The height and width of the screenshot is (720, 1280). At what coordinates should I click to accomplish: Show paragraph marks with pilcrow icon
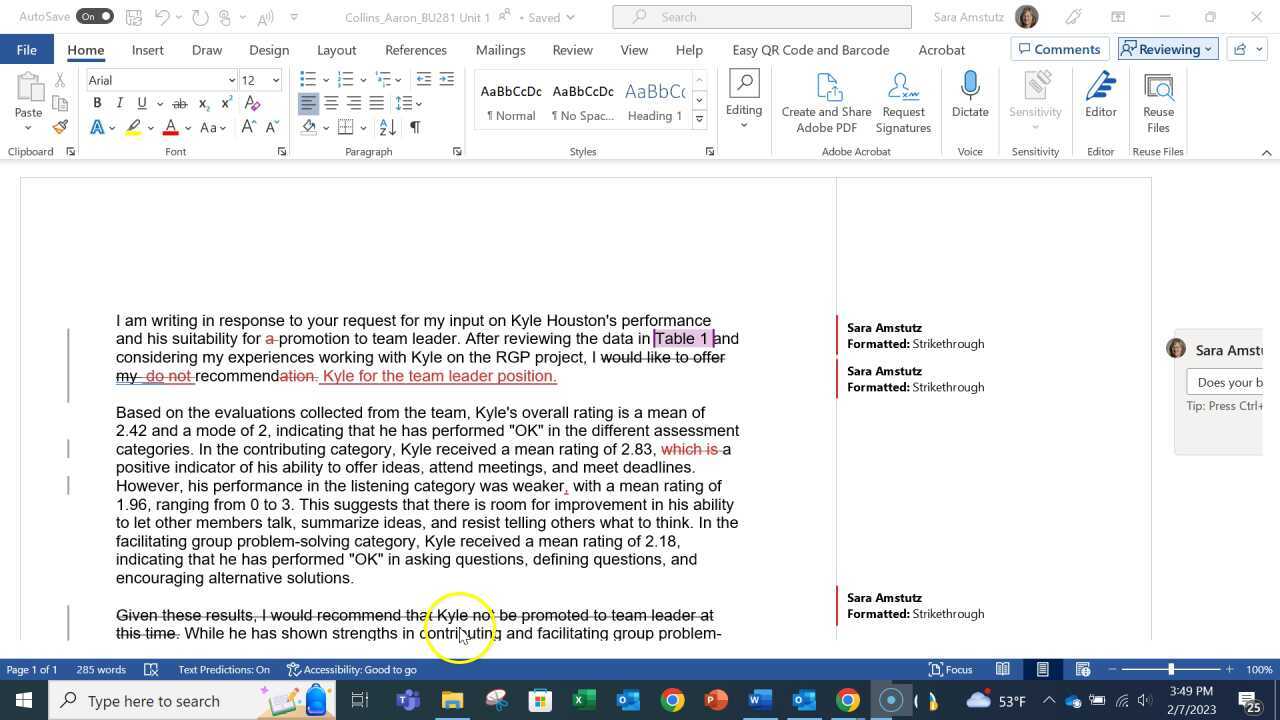coord(415,127)
